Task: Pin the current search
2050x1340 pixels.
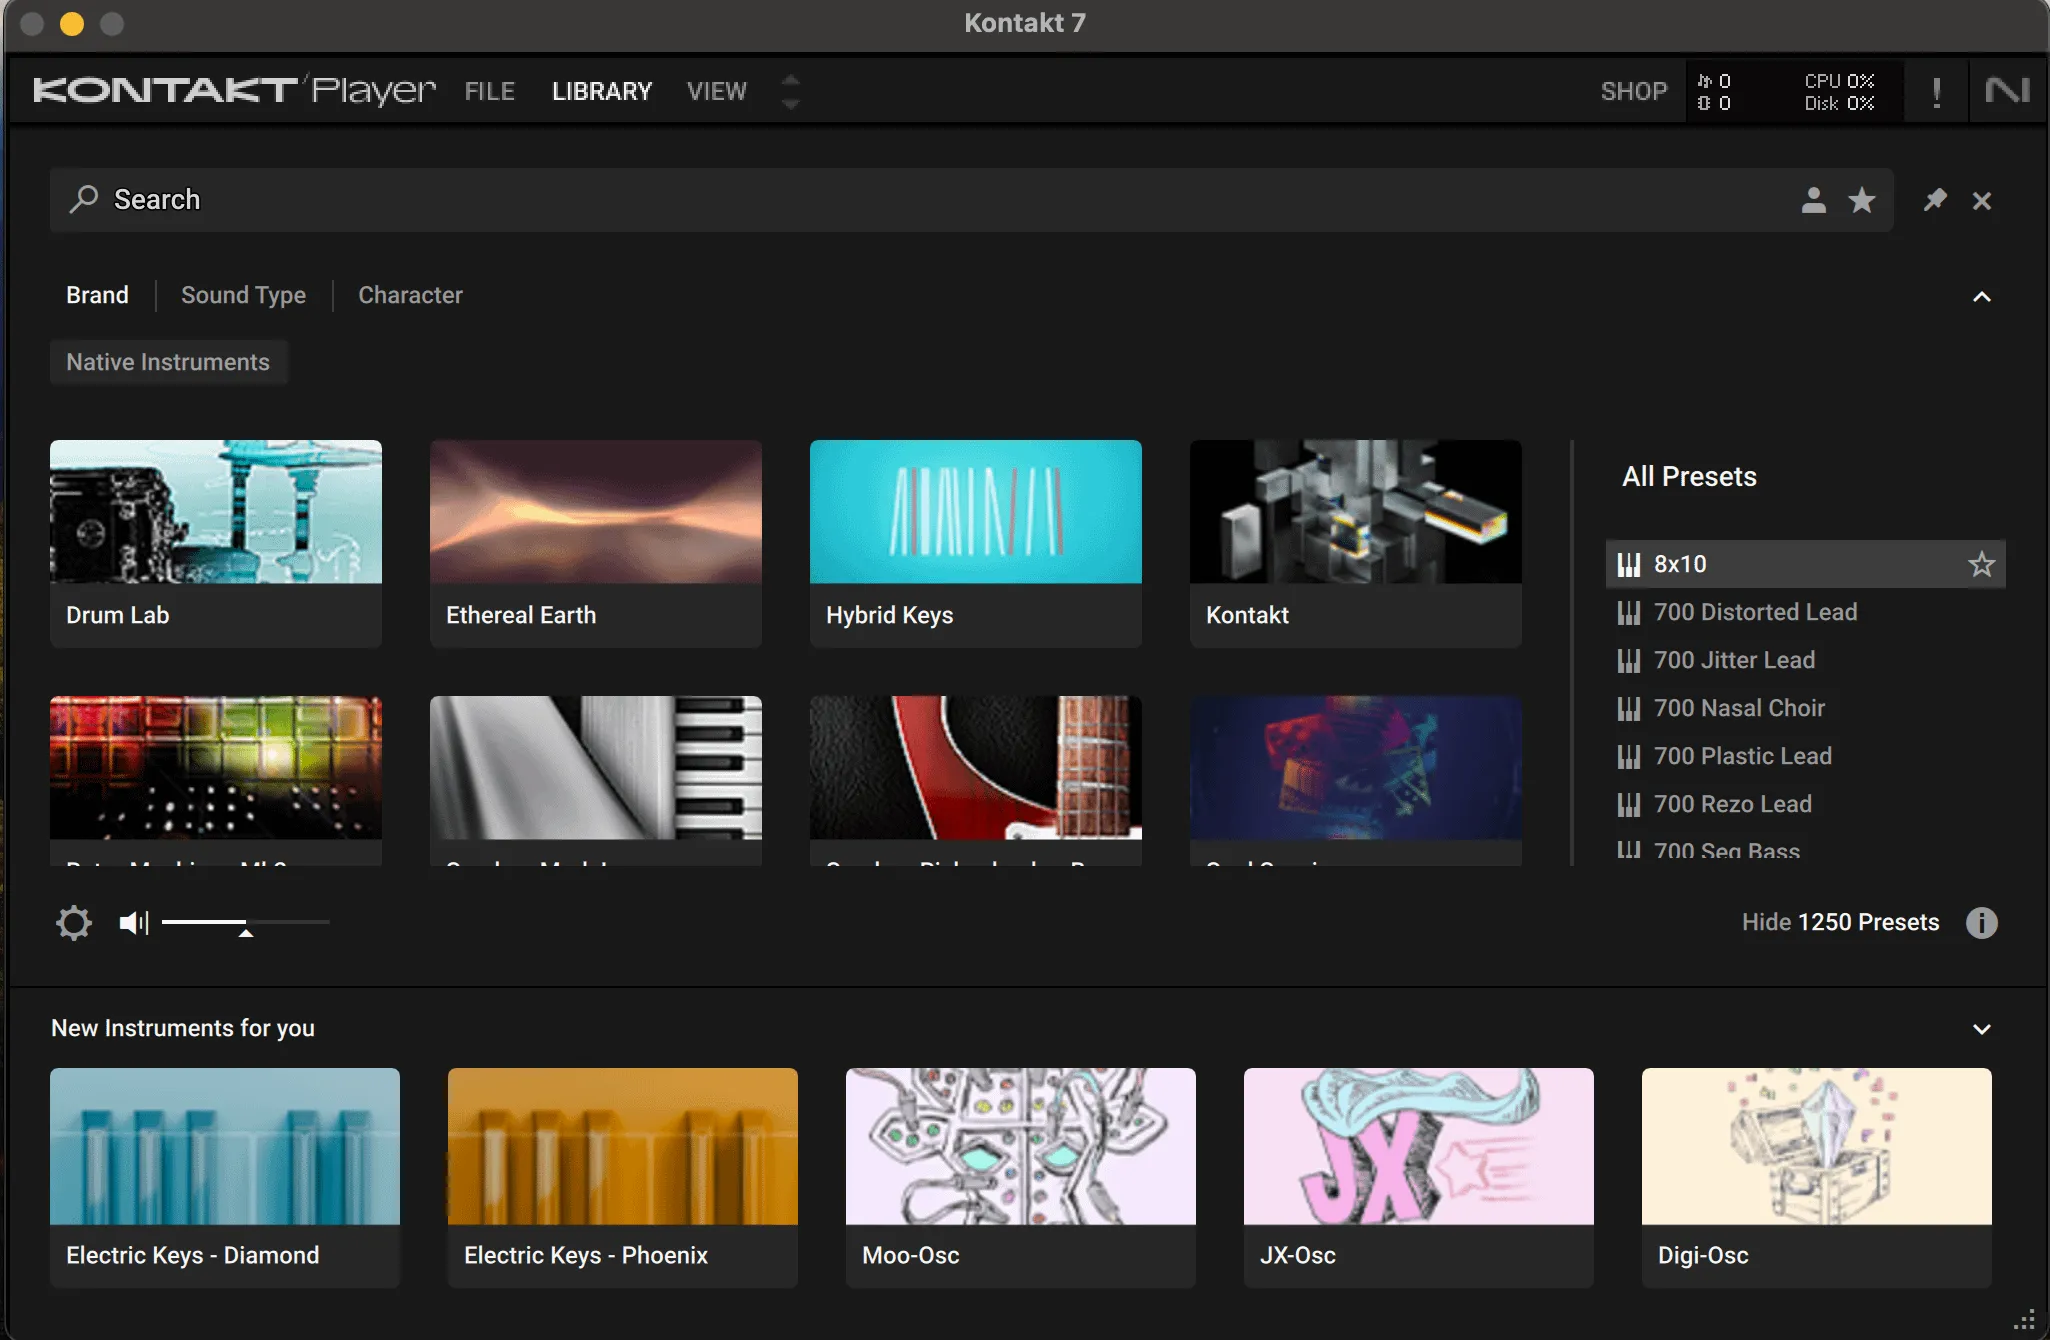Action: coord(1934,200)
